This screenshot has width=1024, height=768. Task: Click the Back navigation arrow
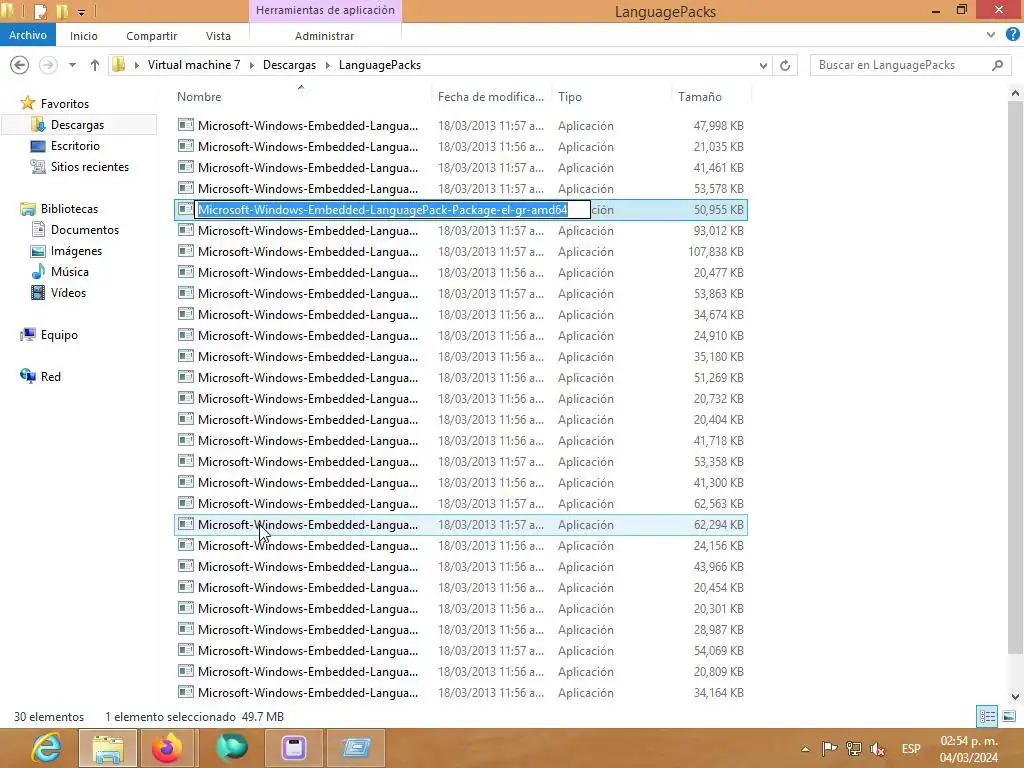[20, 65]
